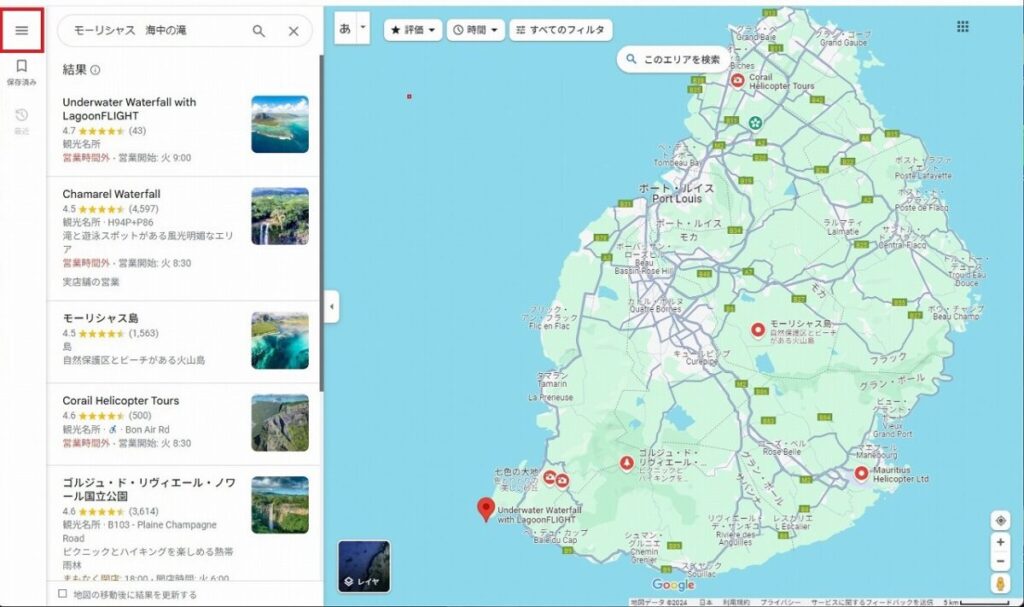The height and width of the screenshot is (607, 1024).
Task: Open the input method dropdown arrow
Action: (x=363, y=28)
